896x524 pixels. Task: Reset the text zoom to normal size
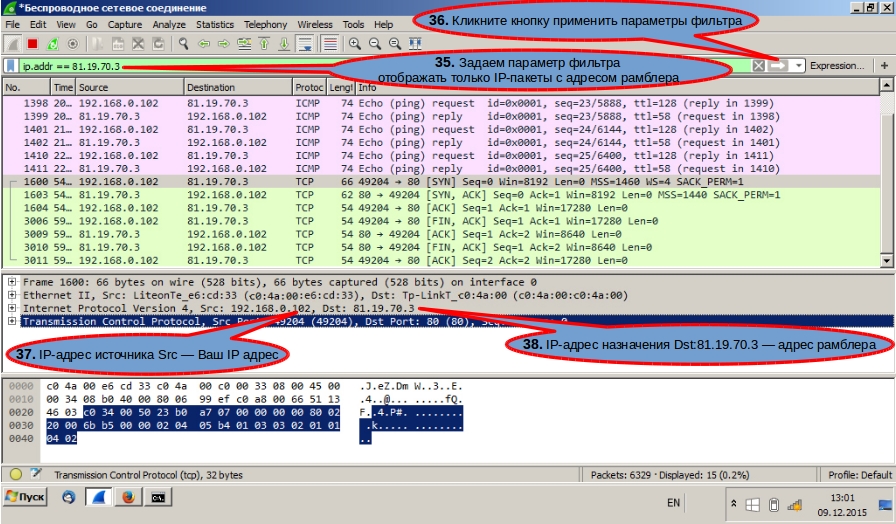[x=395, y=44]
